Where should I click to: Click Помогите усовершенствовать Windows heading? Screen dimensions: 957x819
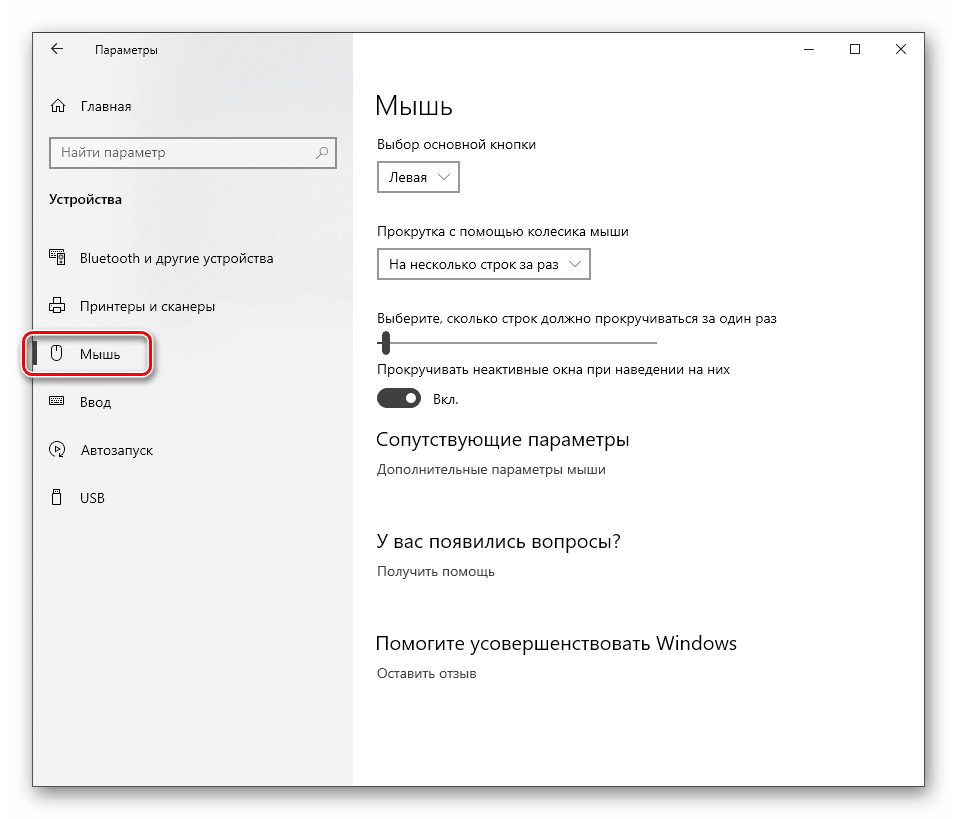pyautogui.click(x=556, y=643)
